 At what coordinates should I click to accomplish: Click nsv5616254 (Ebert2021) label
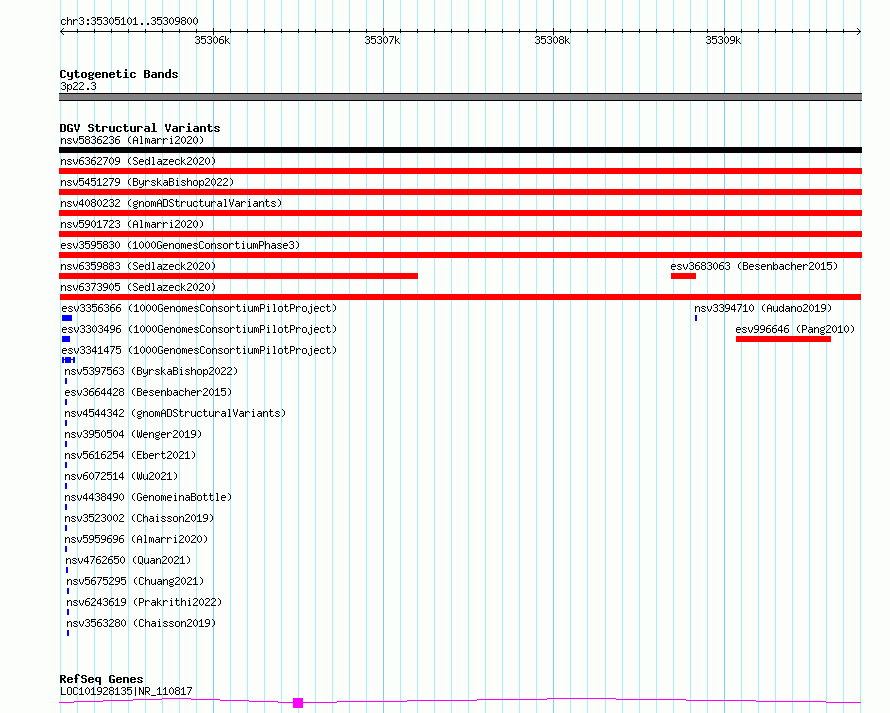pyautogui.click(x=130, y=455)
